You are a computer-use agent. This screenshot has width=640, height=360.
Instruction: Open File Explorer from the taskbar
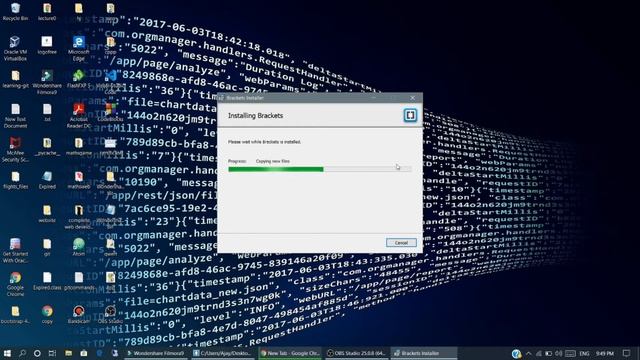[68, 353]
